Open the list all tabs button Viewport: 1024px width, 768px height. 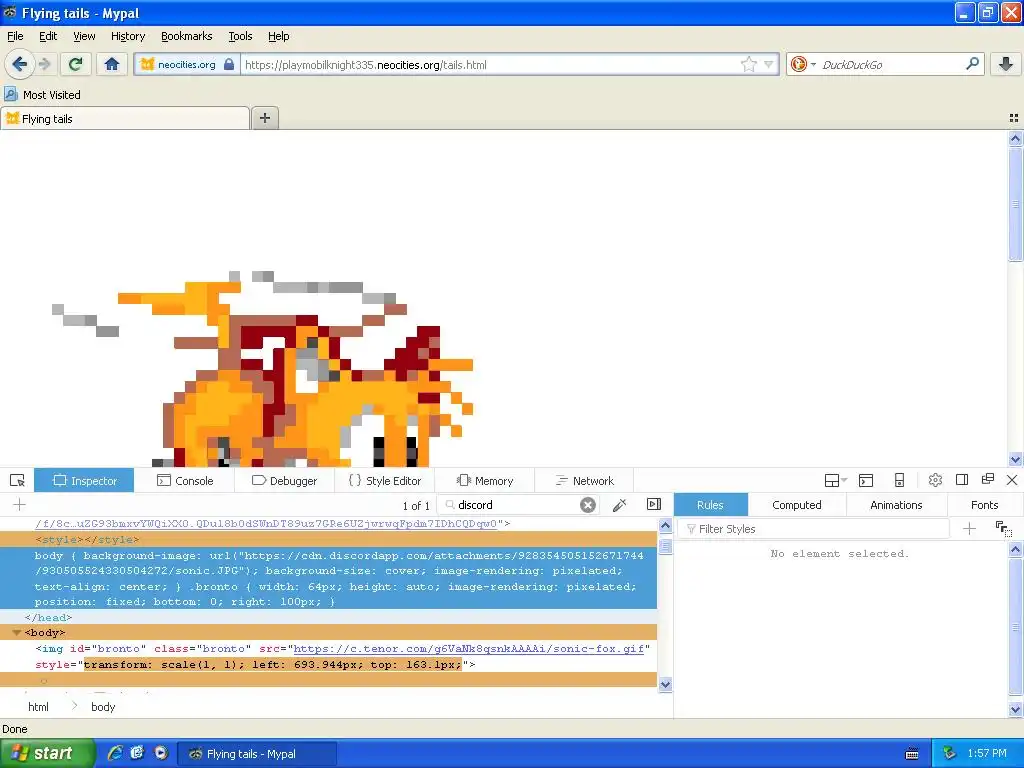(1014, 118)
